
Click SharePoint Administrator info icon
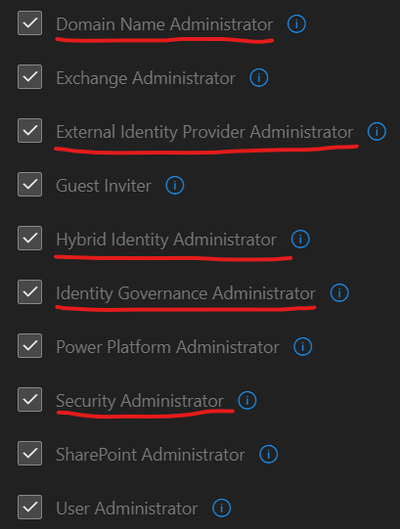pos(268,454)
